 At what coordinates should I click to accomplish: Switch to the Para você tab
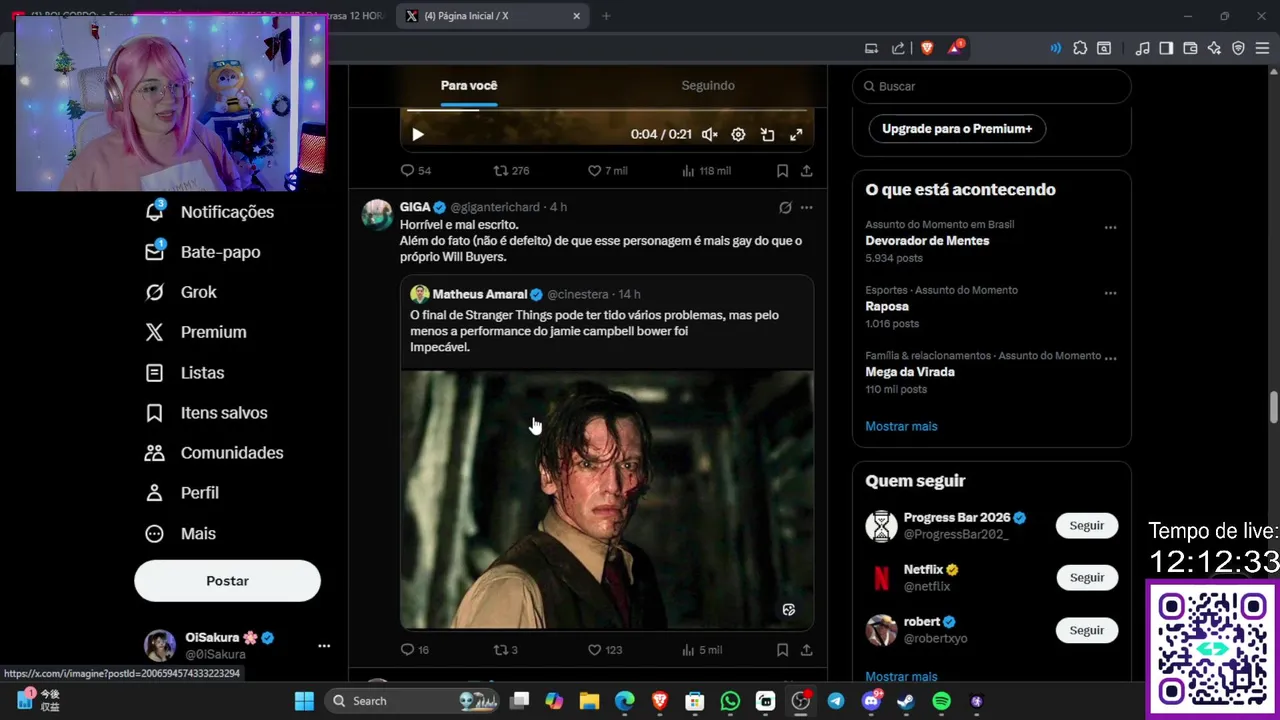pos(469,86)
